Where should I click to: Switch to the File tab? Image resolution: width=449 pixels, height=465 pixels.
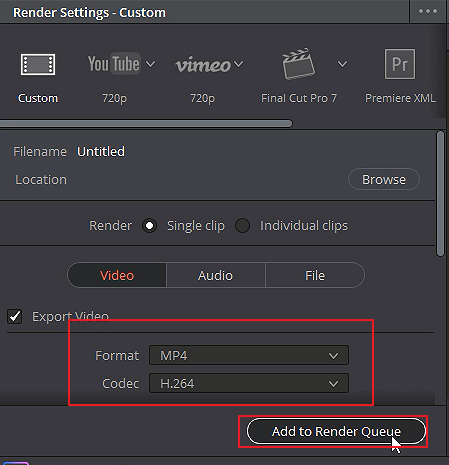pyautogui.click(x=315, y=275)
